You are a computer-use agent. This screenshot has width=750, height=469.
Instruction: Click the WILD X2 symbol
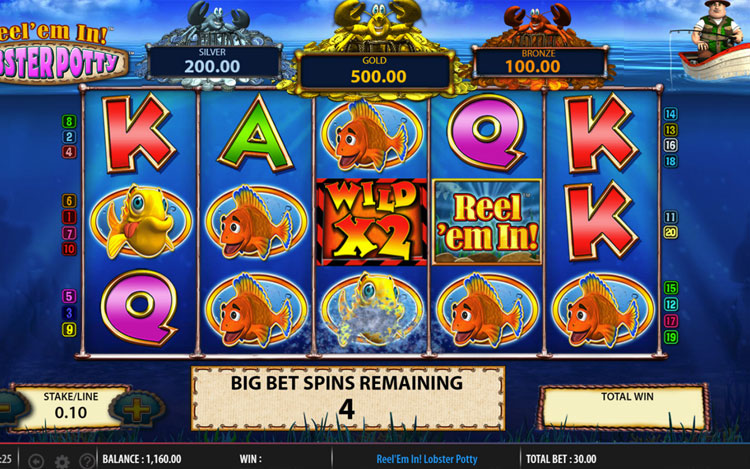pos(372,222)
